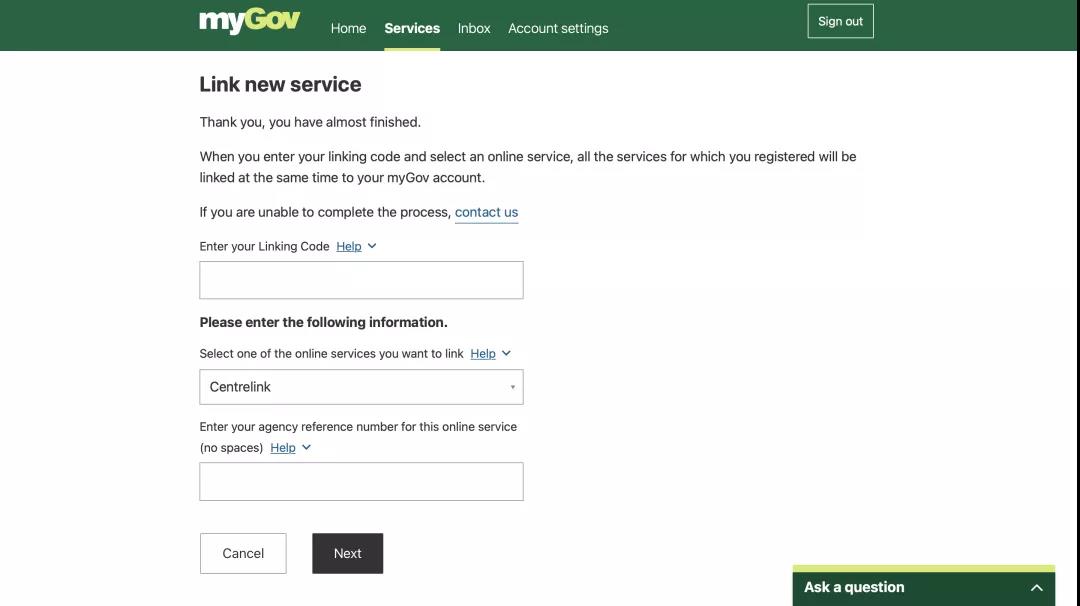Click 'Please enter the following information.' text

click(323, 322)
